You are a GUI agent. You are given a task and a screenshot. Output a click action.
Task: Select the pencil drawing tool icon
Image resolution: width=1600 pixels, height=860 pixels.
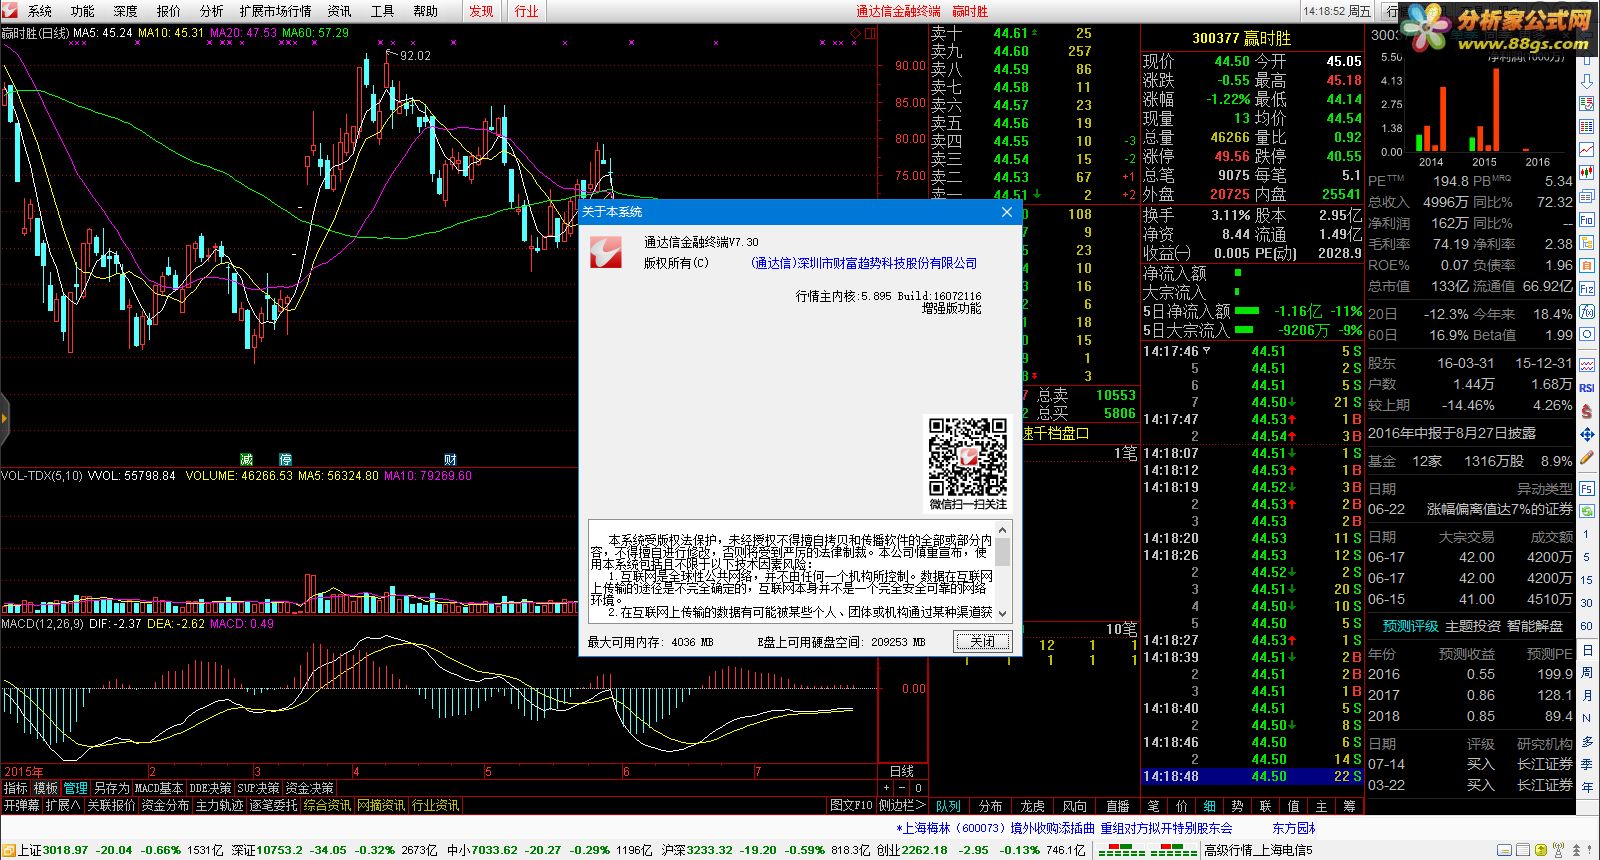1587,458
